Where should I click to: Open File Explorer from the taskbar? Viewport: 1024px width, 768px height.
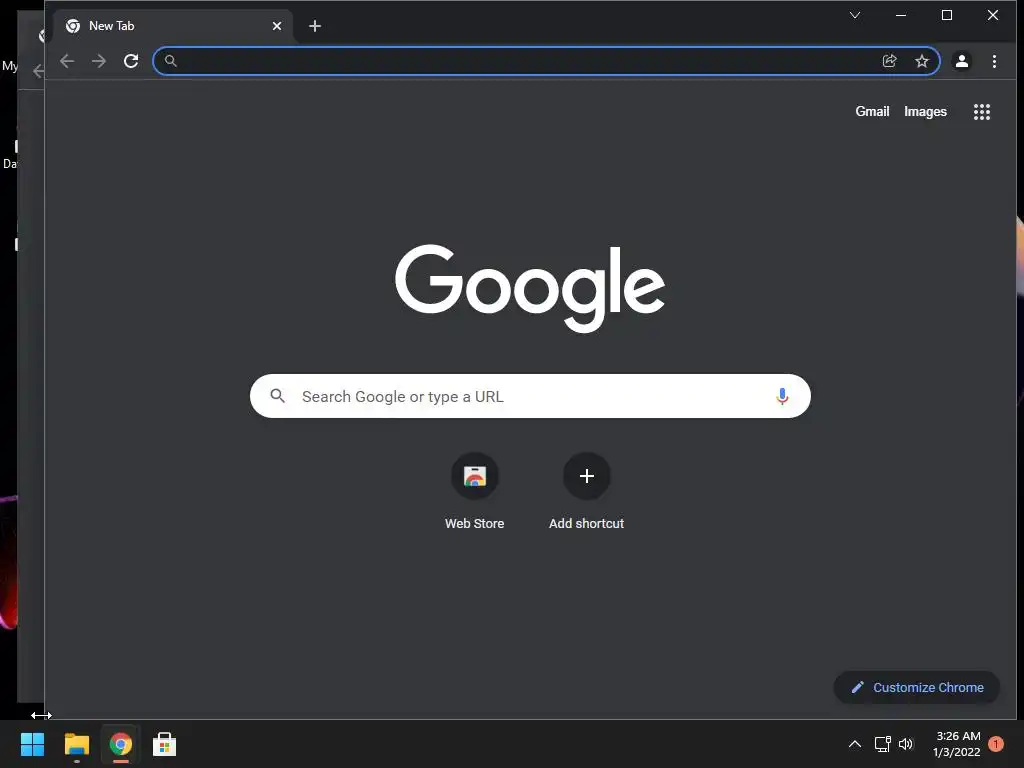[76, 744]
